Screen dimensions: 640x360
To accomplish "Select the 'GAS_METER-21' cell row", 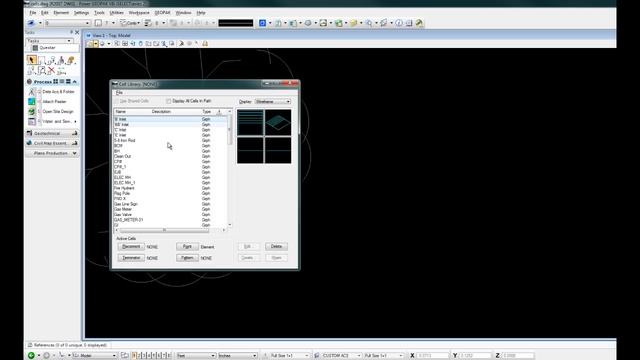I will [170, 220].
